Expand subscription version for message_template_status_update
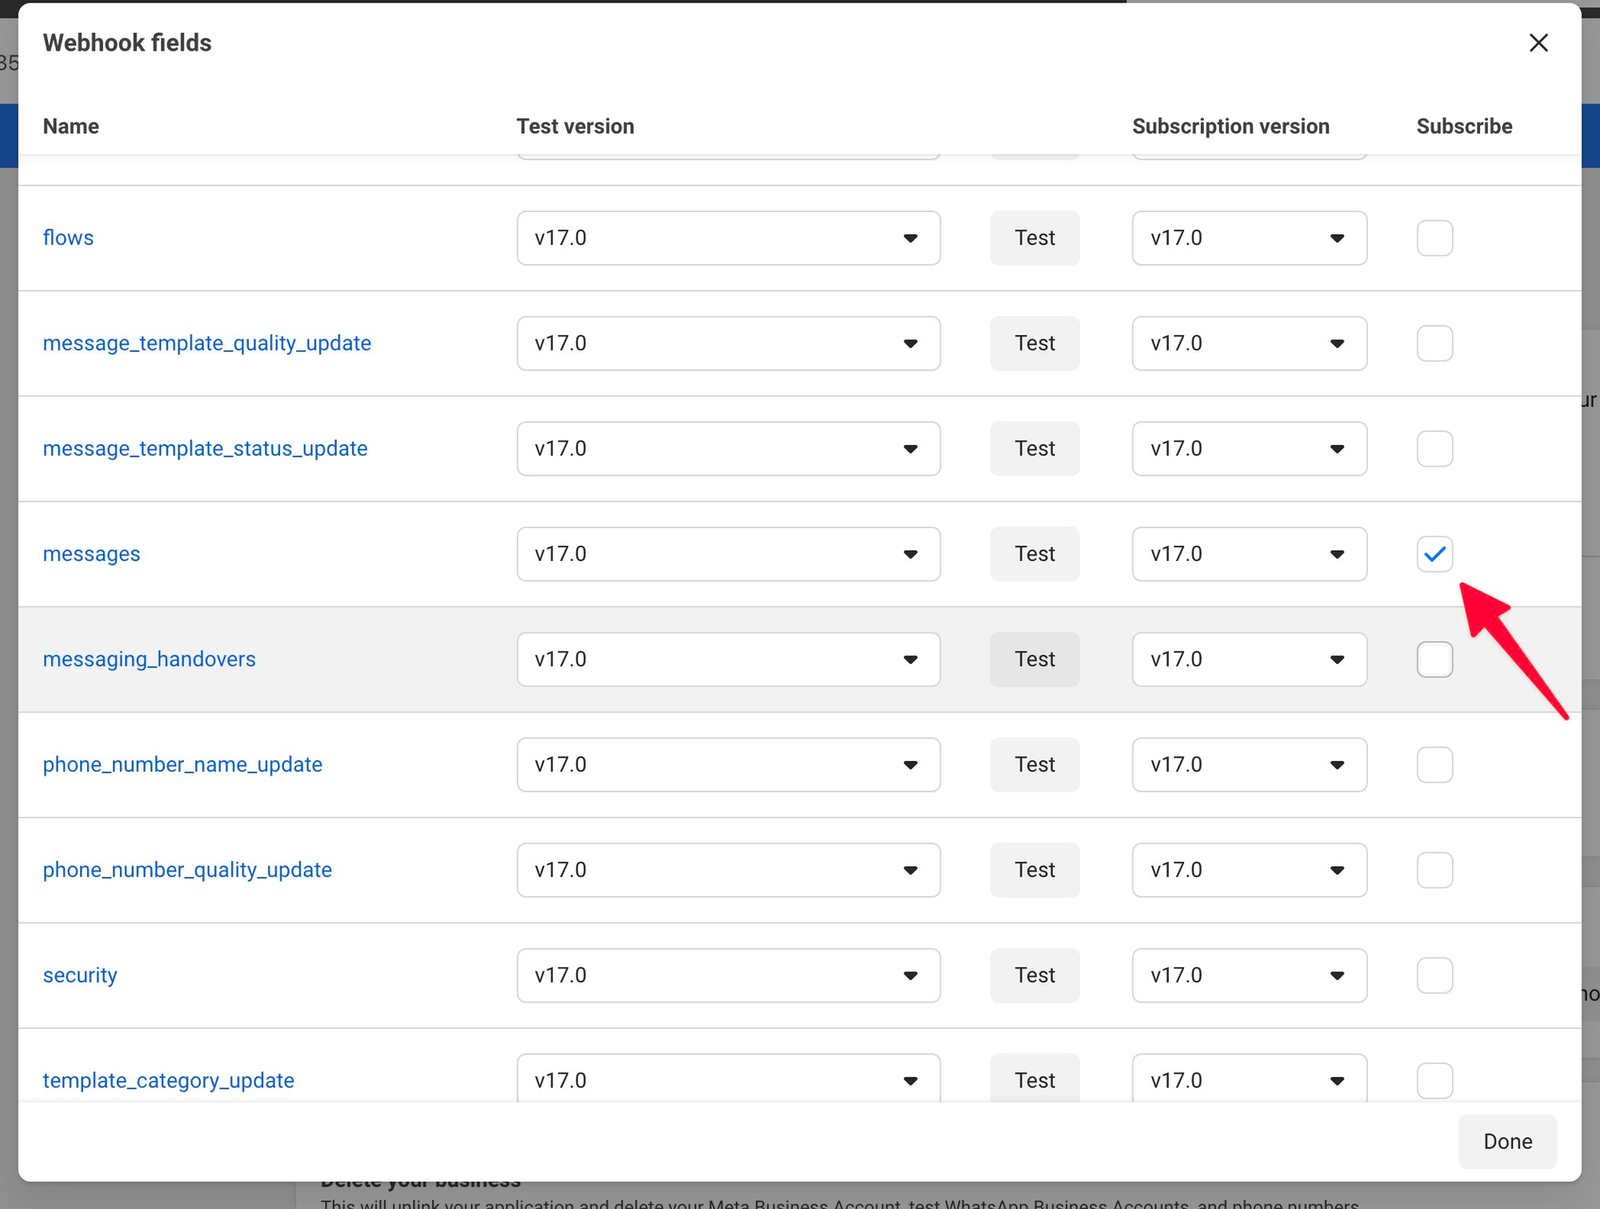Viewport: 1600px width, 1209px height. point(1248,449)
